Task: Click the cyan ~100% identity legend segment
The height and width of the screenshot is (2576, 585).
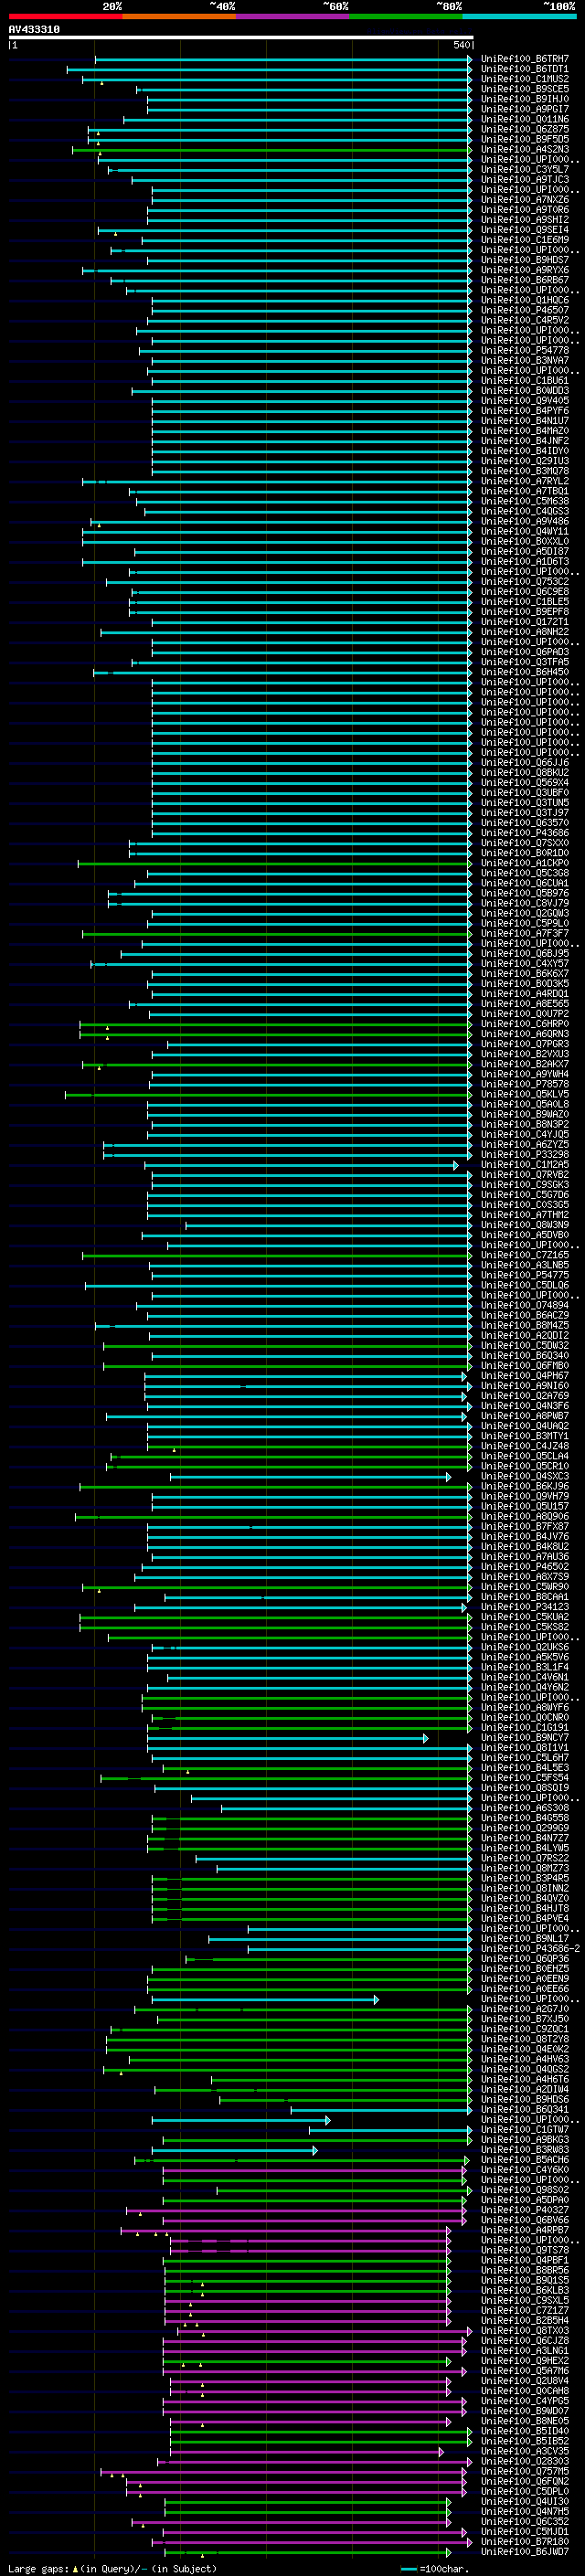Action: tap(519, 17)
